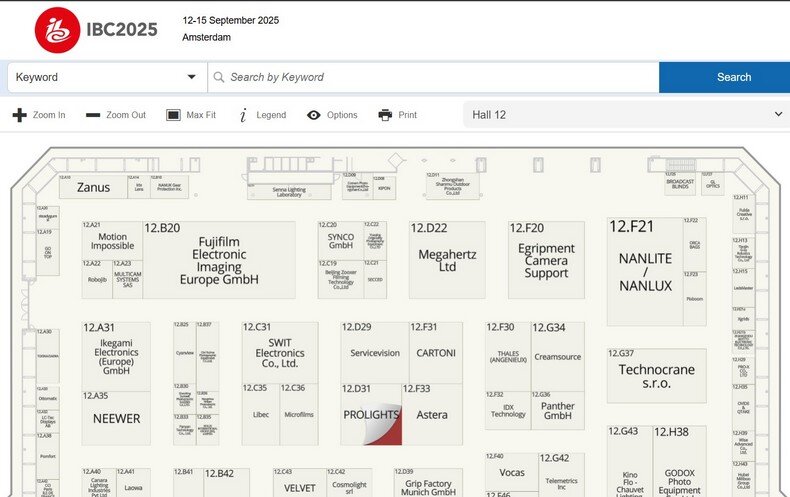Click the IBC2025 logo
Viewport: 790px width, 497px height.
(96, 29)
